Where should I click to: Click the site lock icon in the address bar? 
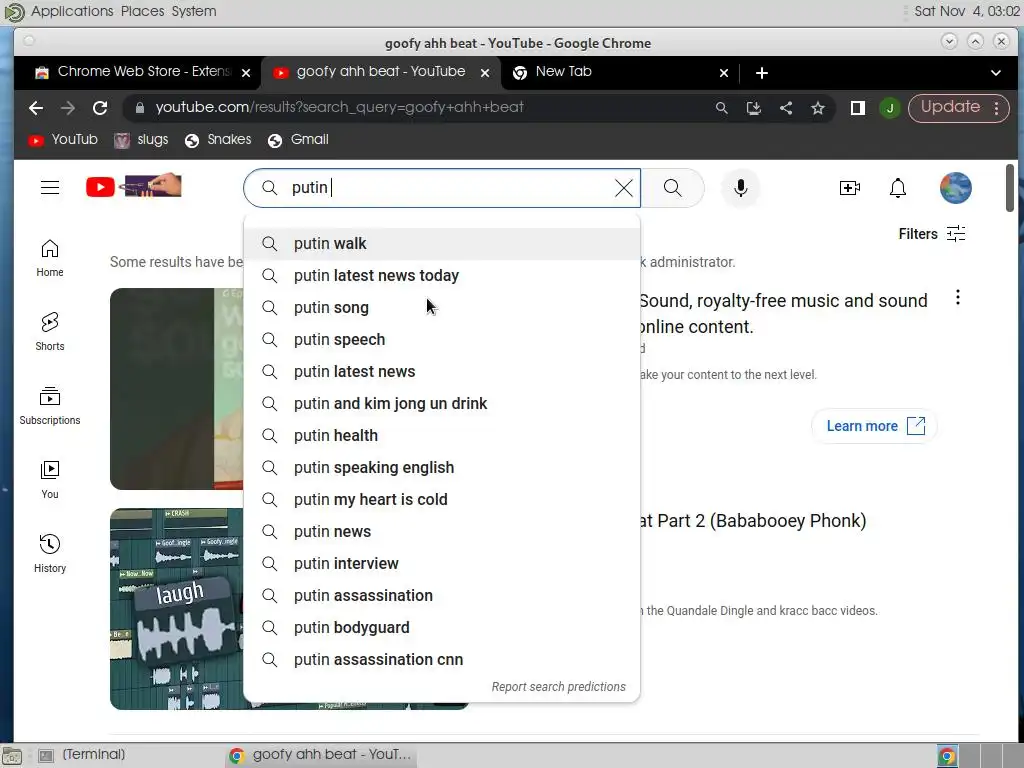point(139,108)
